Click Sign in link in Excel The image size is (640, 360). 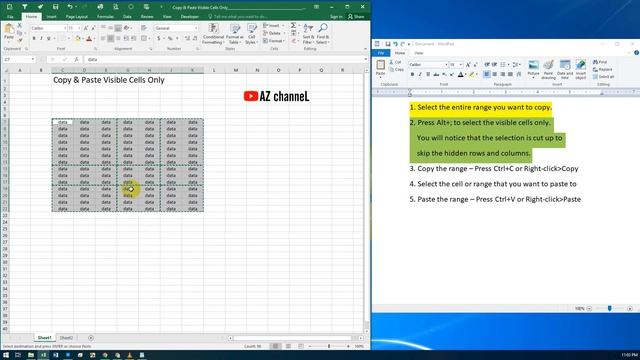click(x=336, y=17)
